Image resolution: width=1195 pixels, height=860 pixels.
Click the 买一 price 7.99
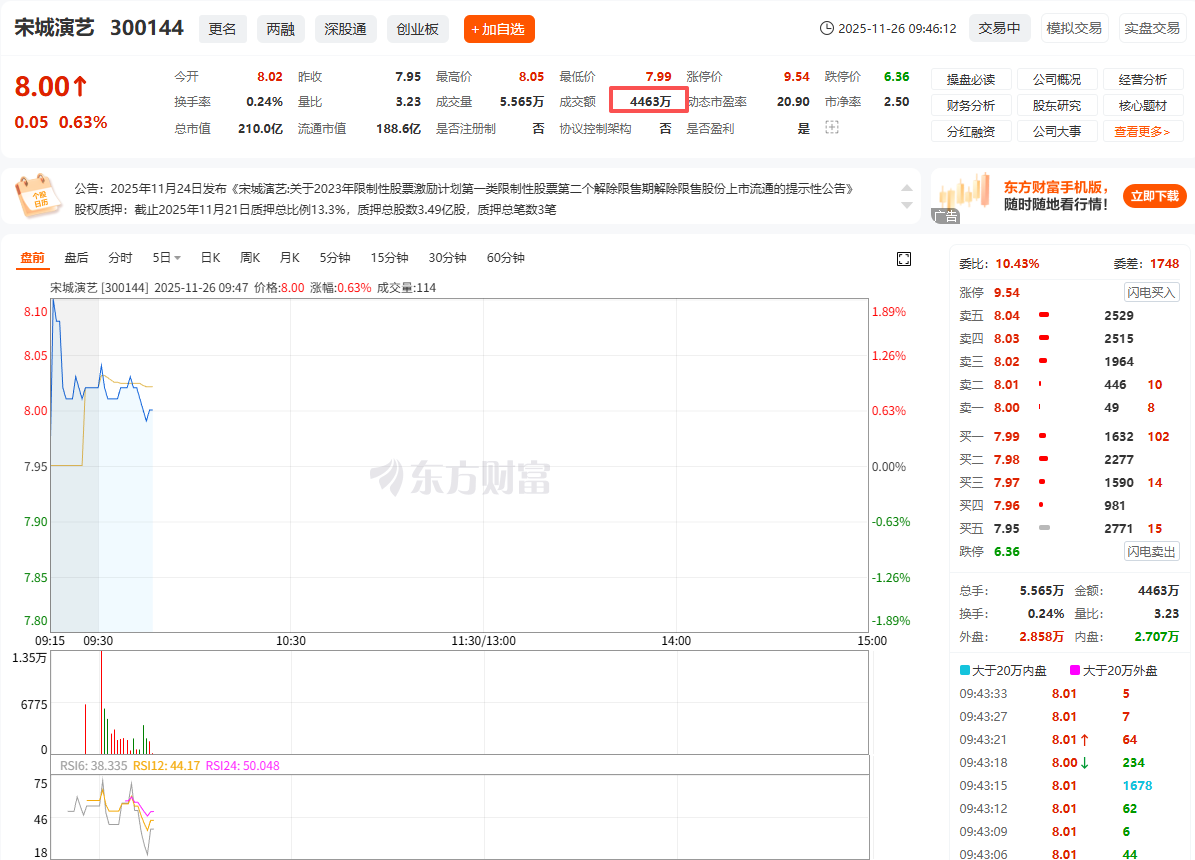pyautogui.click(x=1006, y=436)
